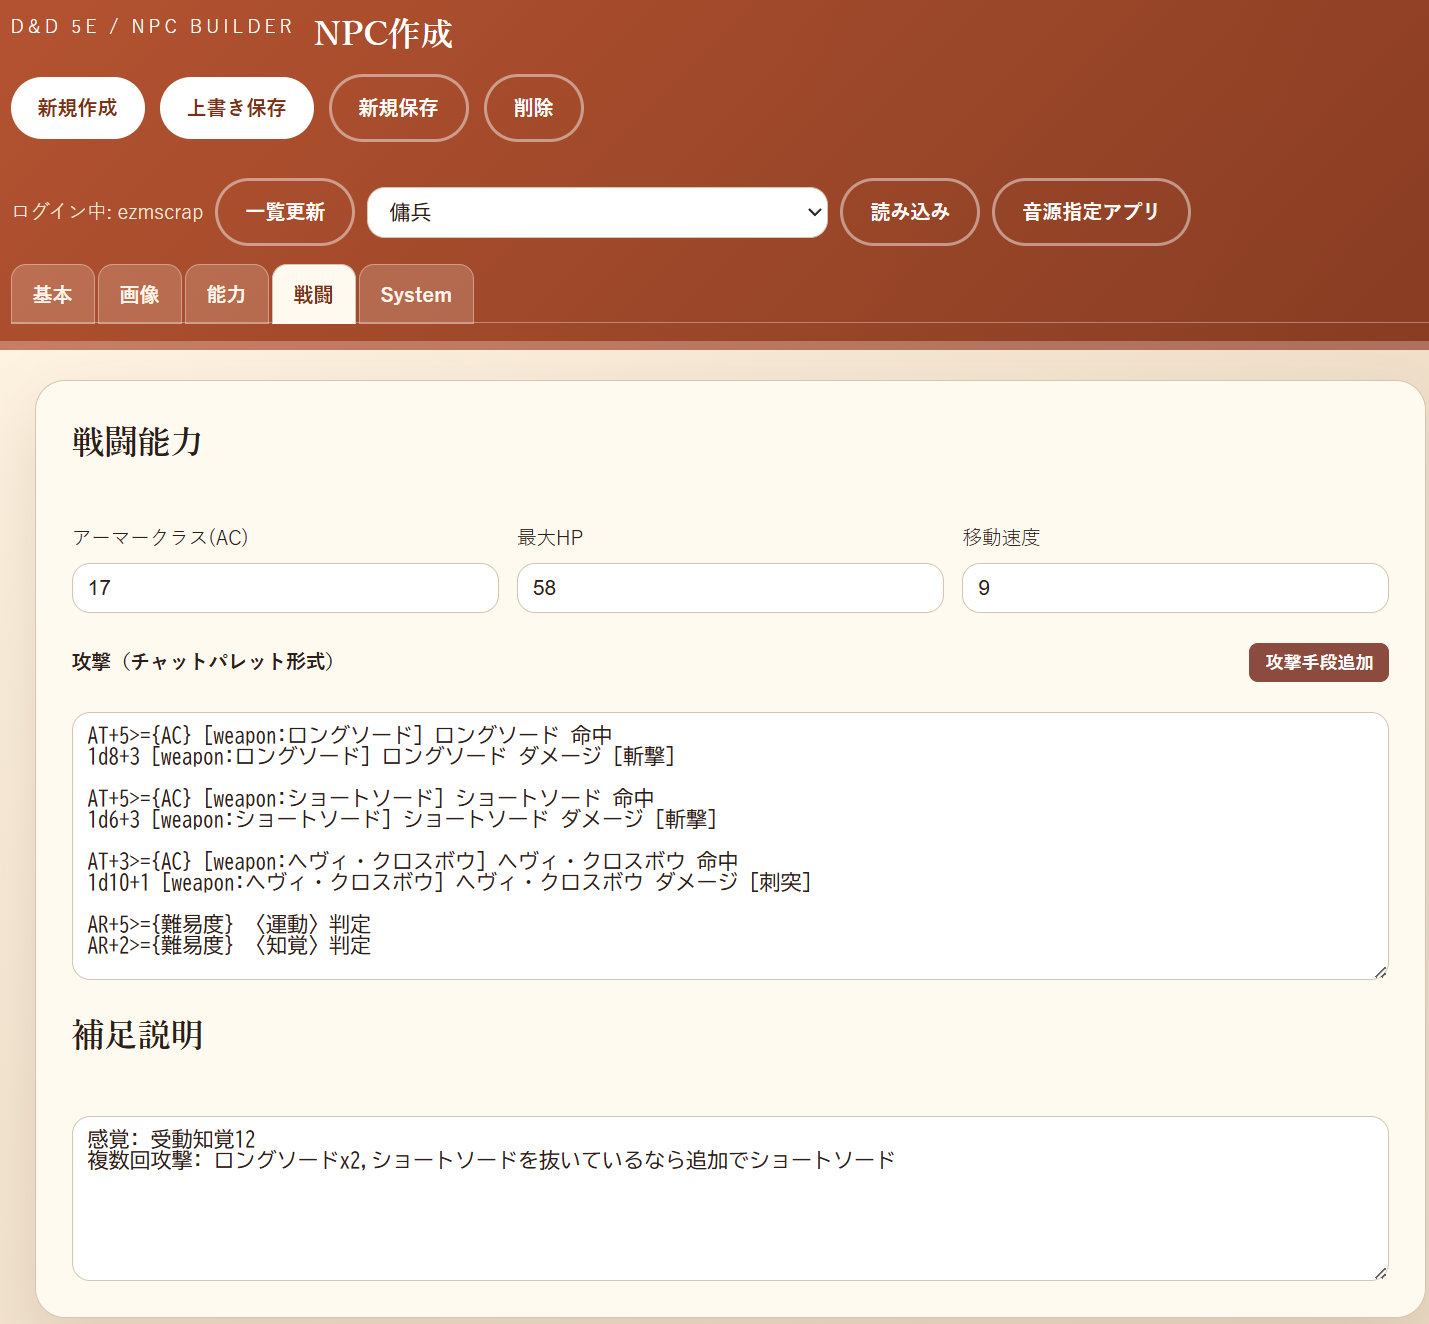Open the System tab

[x=416, y=294]
